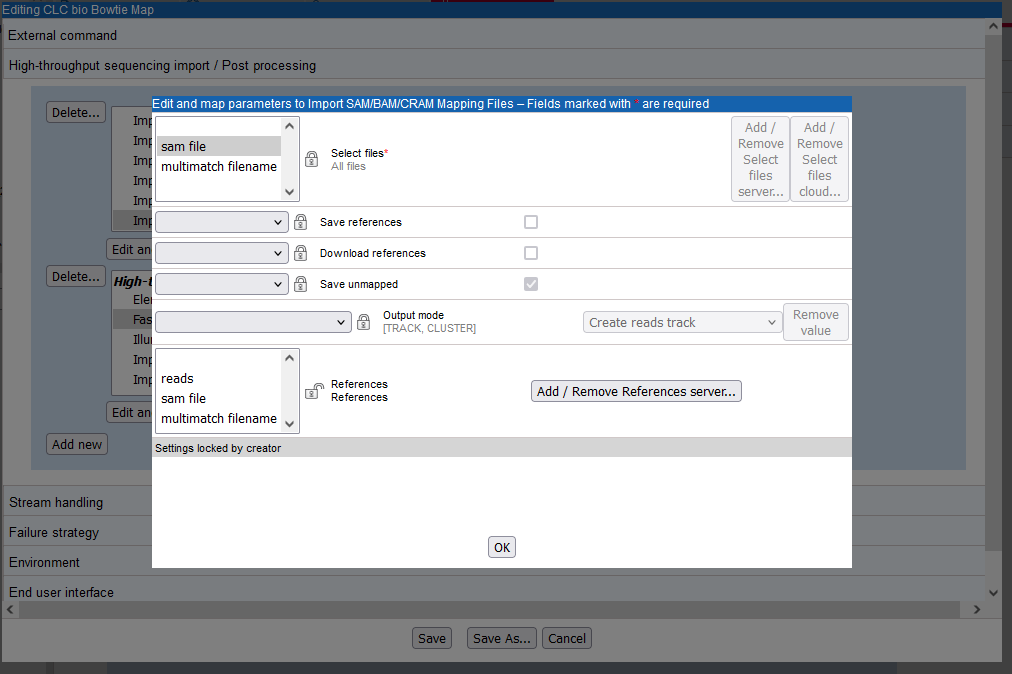Click Save As button at the bottom
Viewport: 1012px width, 674px height.
[502, 638]
